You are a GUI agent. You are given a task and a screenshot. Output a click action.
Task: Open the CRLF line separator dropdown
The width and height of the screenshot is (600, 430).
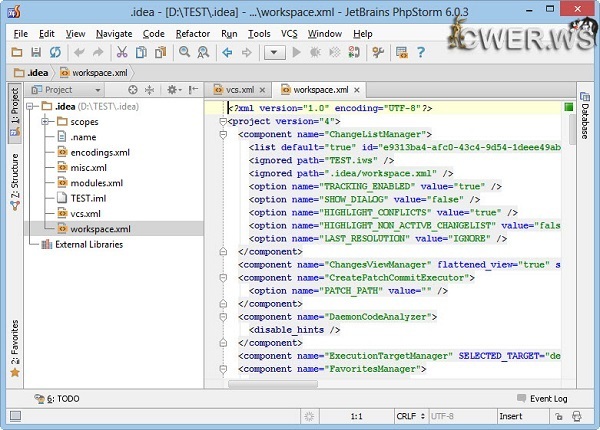[409, 415]
